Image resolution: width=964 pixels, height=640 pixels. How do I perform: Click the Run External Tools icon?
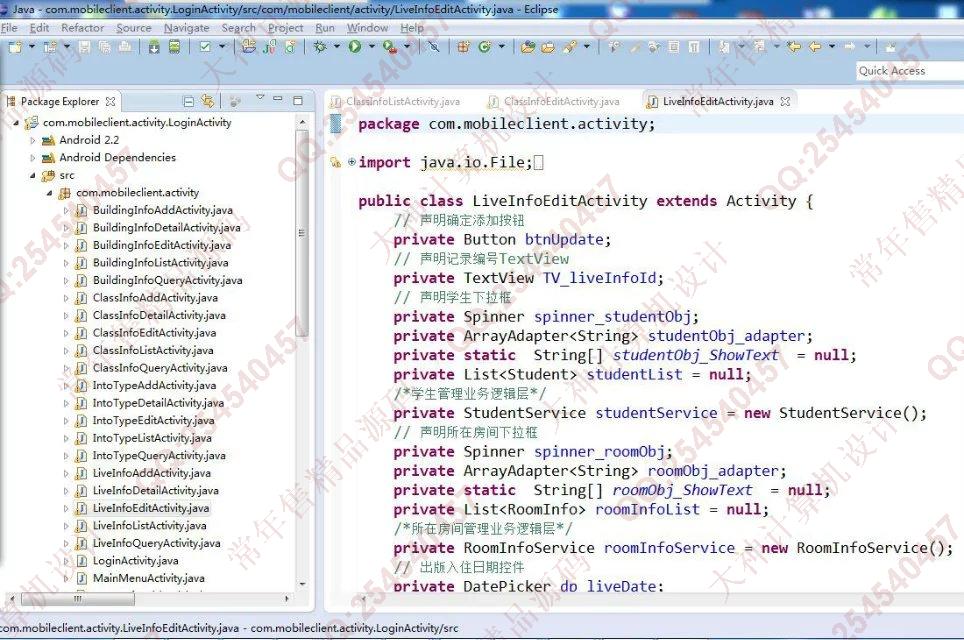389,47
